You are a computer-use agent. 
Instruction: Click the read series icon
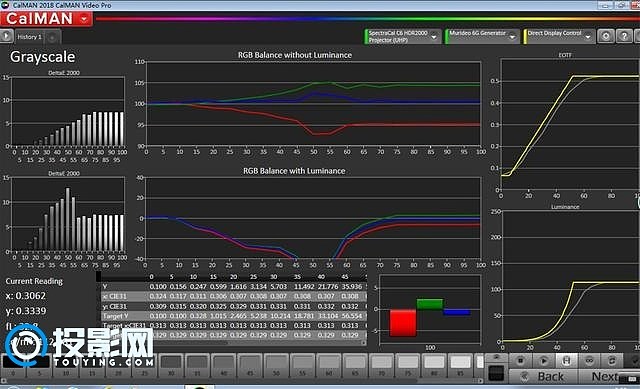click(x=566, y=361)
